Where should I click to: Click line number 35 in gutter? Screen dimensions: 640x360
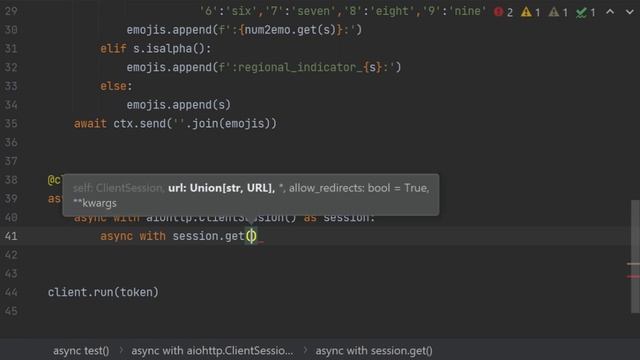point(11,123)
